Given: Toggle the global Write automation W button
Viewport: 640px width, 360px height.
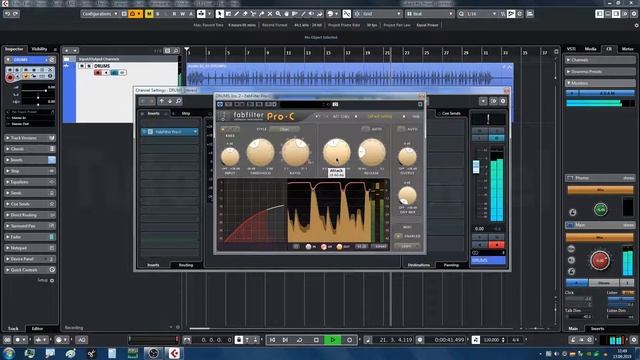Looking at the screenshot, I should [x=182, y=14].
